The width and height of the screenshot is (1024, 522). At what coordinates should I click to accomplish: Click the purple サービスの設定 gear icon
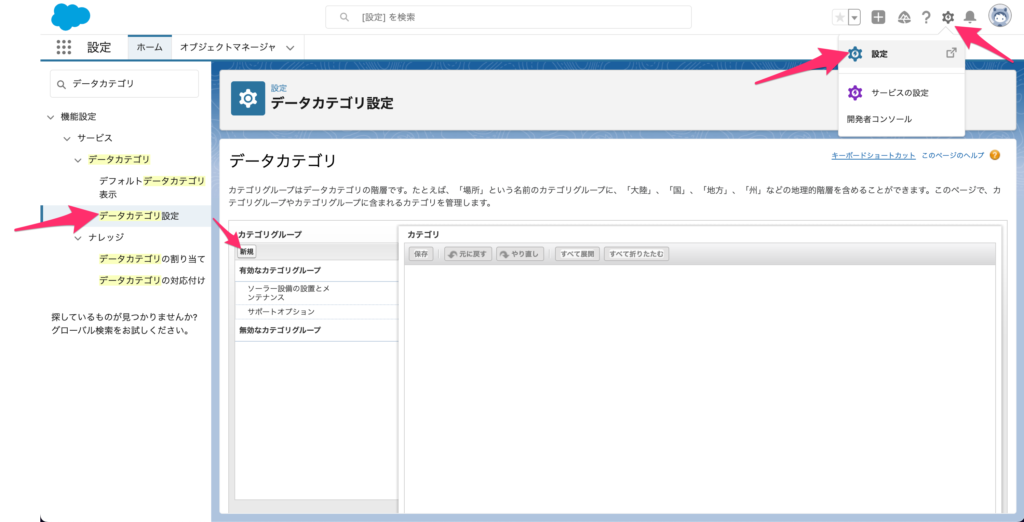pyautogui.click(x=855, y=93)
